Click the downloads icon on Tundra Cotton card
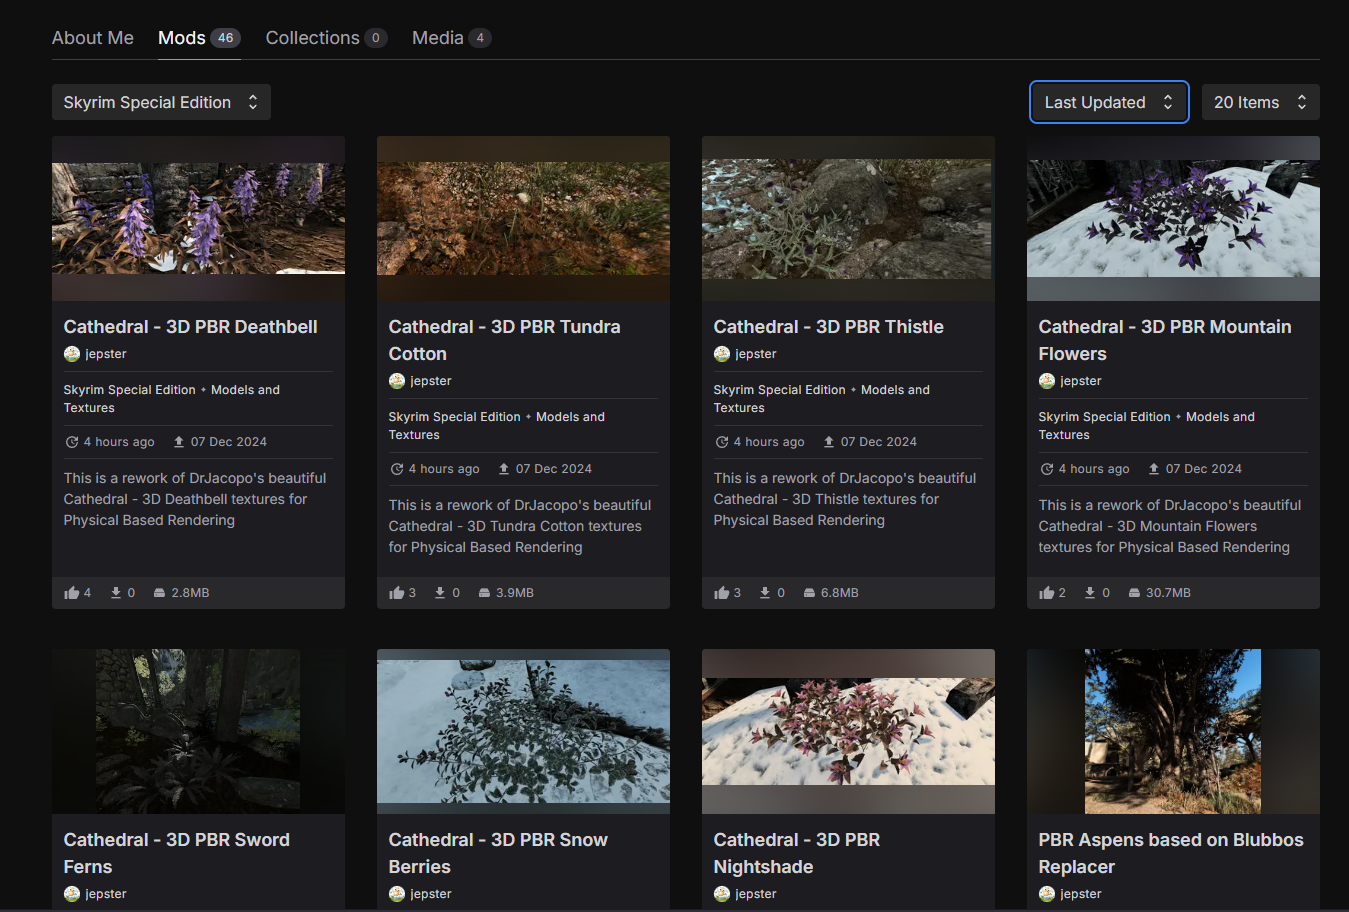Screen dimensions: 1349x912 (x=440, y=593)
